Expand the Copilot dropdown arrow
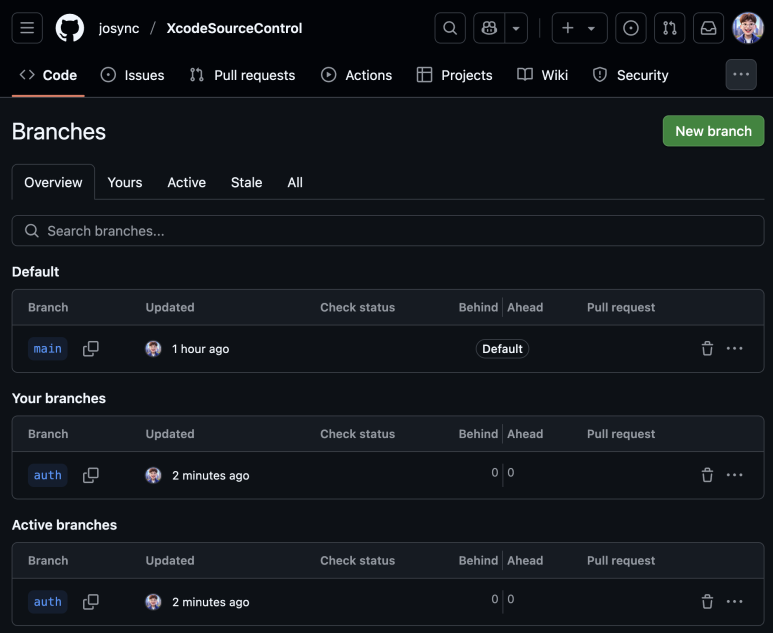Image resolution: width=773 pixels, height=633 pixels. coord(516,28)
